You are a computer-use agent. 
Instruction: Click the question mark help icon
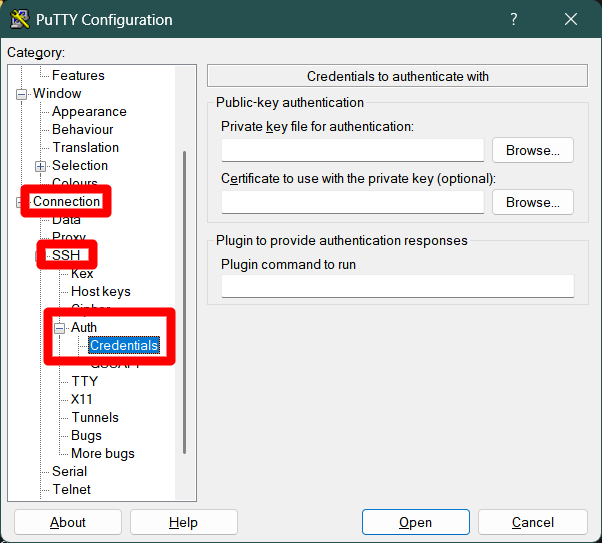tap(514, 19)
